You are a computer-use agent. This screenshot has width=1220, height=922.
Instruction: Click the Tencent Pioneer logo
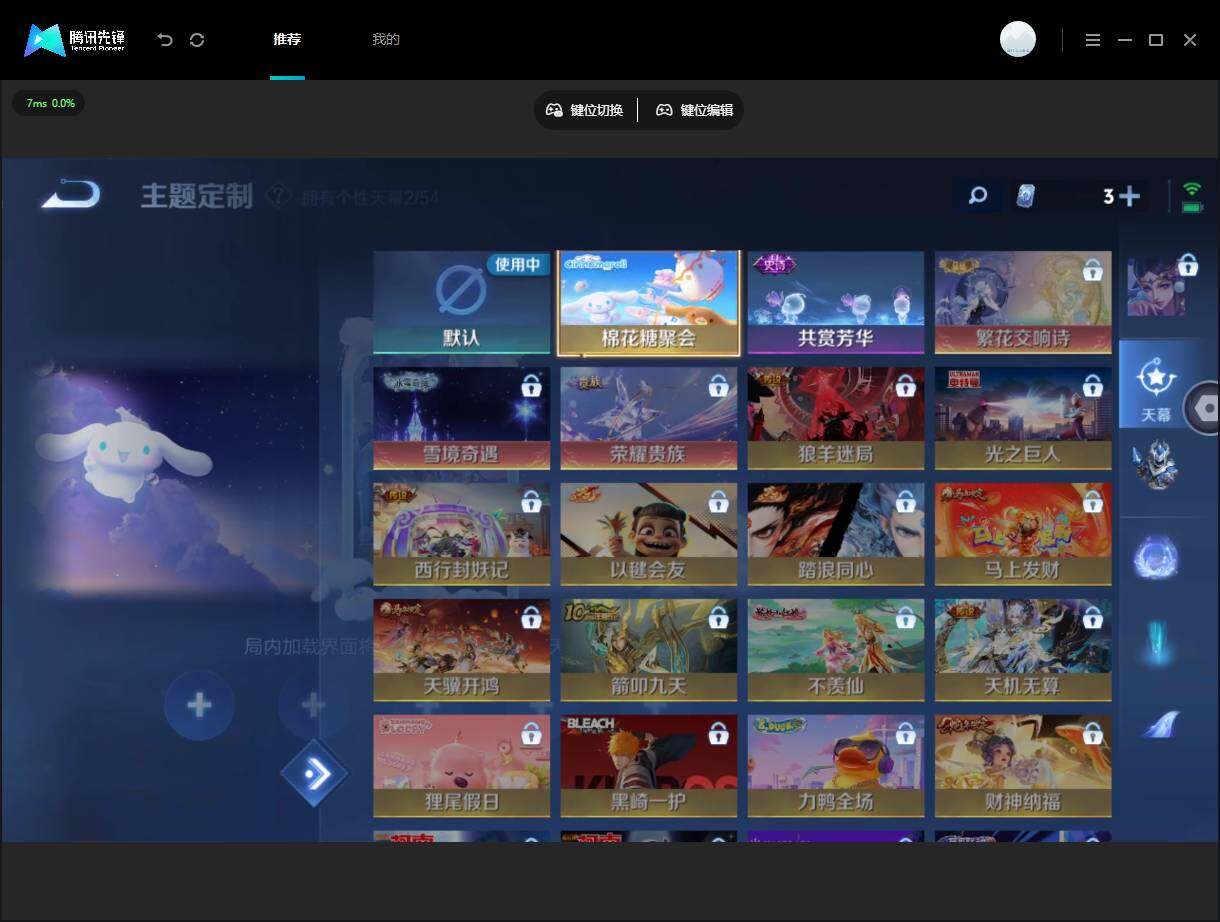(x=75, y=40)
